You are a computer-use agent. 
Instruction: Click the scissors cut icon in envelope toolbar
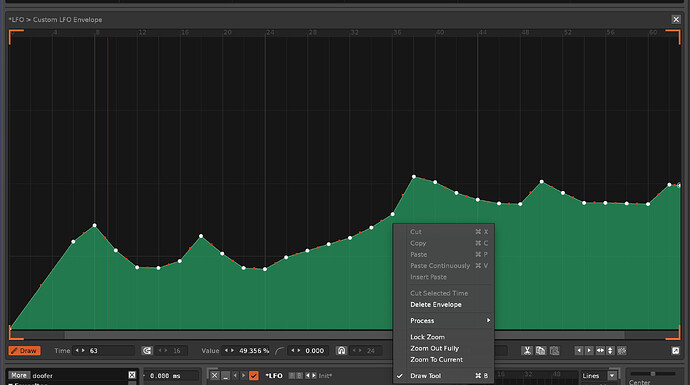527,351
